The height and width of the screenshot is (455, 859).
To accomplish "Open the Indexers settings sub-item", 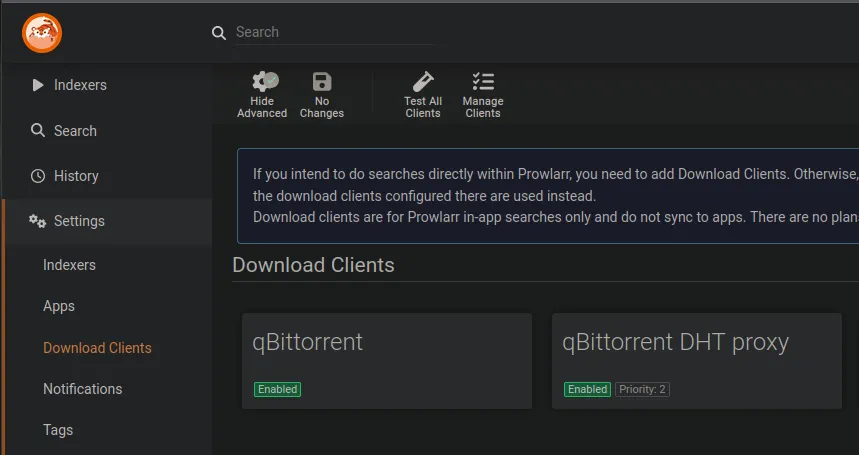I will [69, 265].
